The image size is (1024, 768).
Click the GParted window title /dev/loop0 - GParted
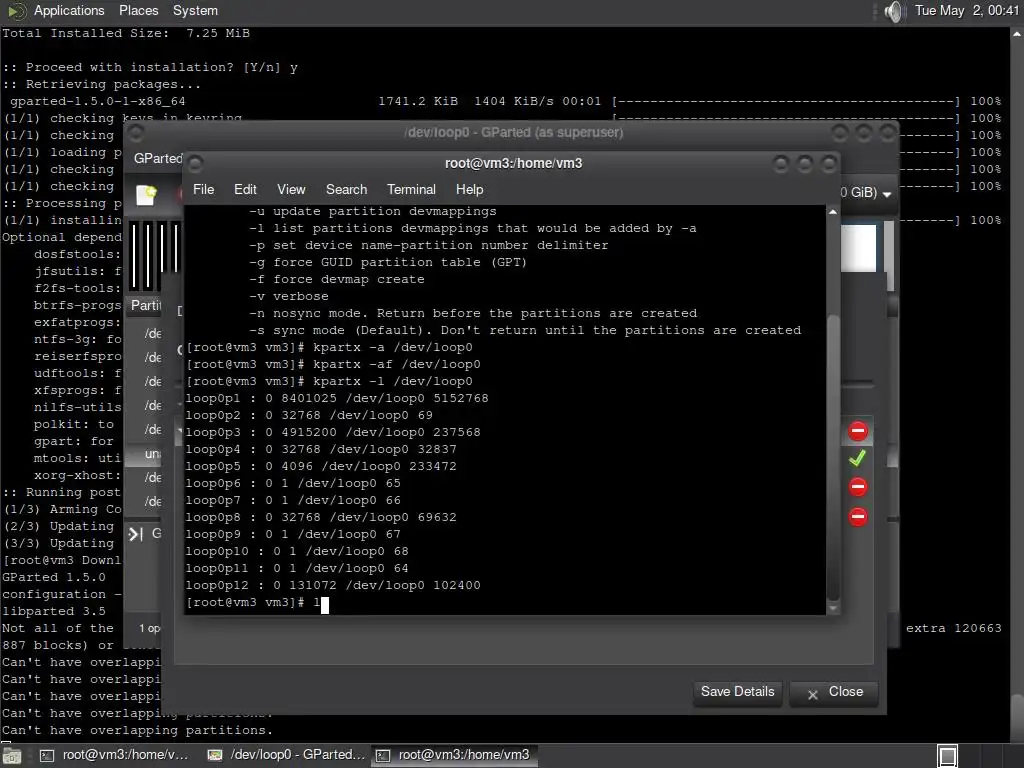click(x=513, y=133)
